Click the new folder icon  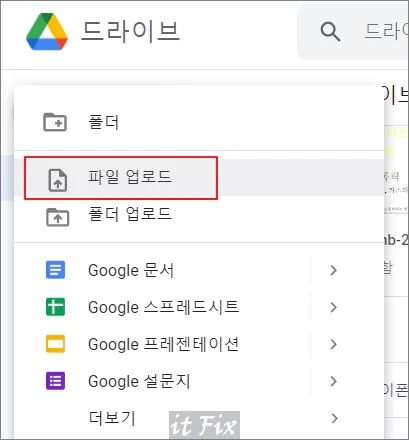[x=55, y=122]
